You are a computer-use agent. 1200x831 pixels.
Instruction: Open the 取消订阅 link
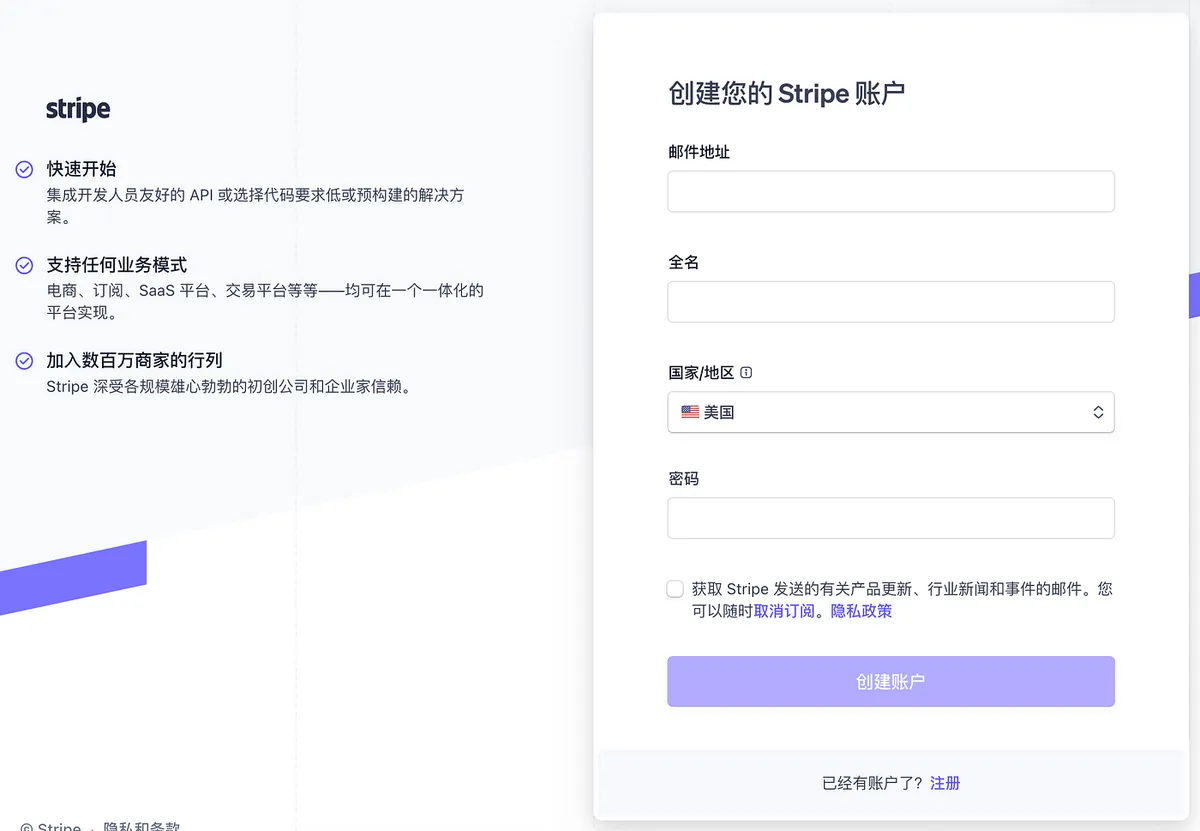pos(784,611)
